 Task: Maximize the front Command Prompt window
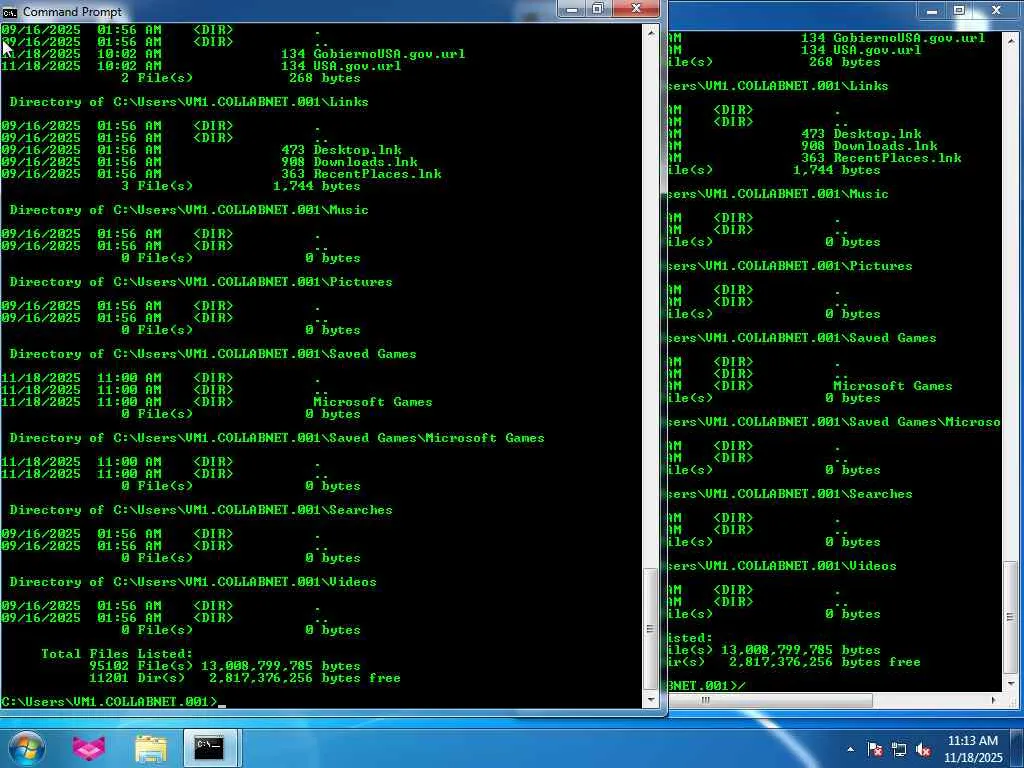click(598, 9)
